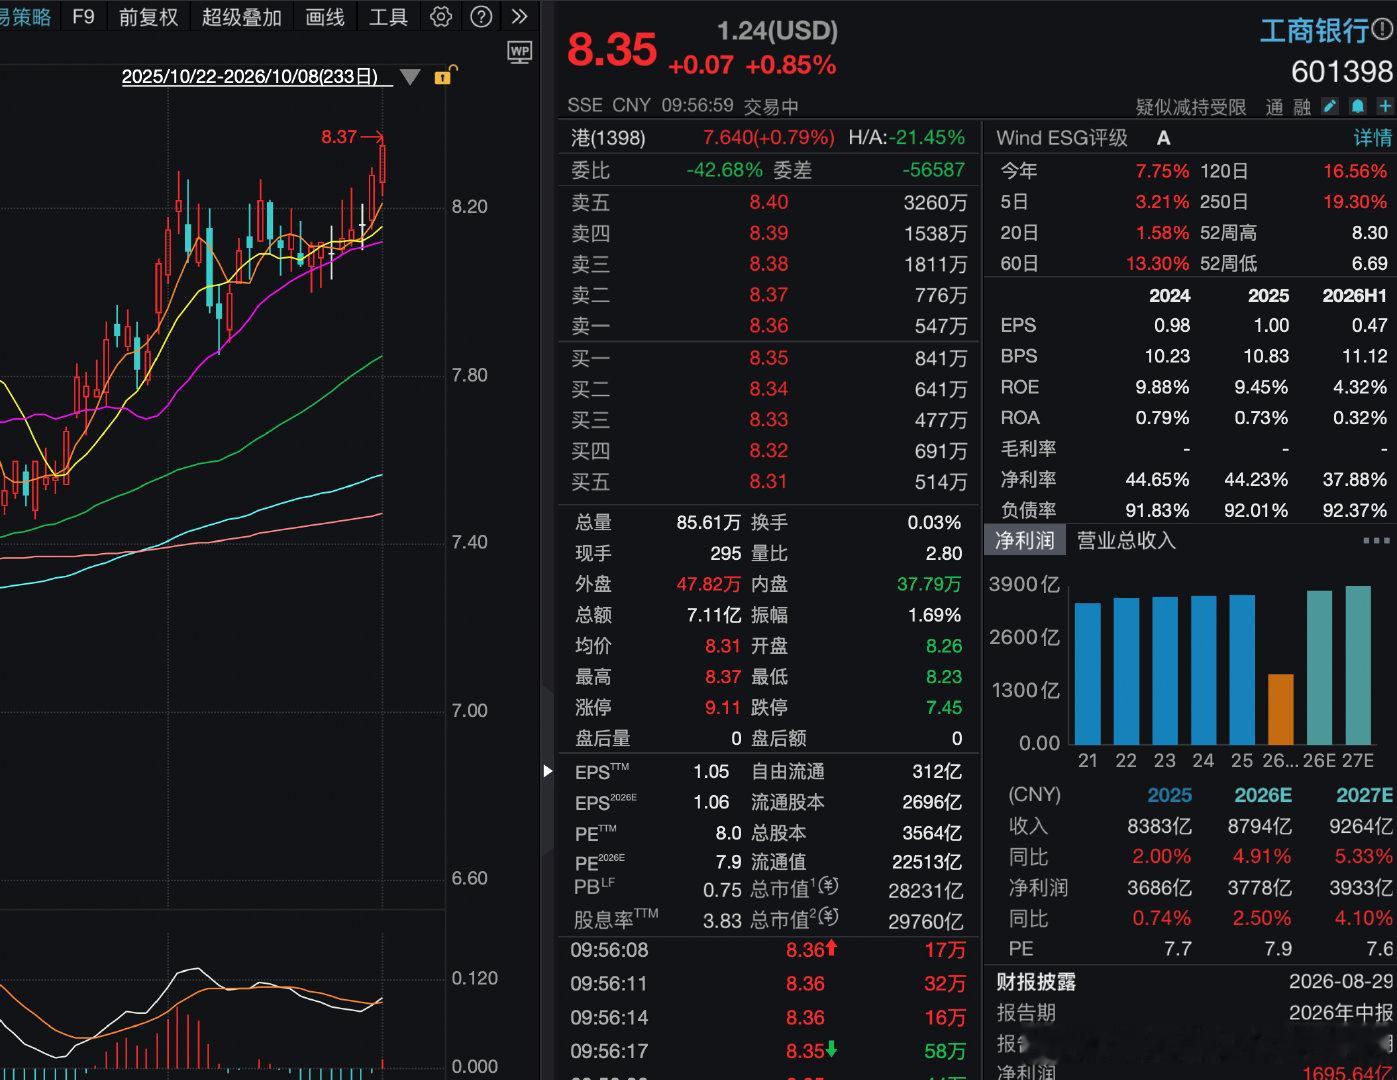Select the 27E forecast profit bar
The width and height of the screenshot is (1397, 1080).
coord(1358,665)
